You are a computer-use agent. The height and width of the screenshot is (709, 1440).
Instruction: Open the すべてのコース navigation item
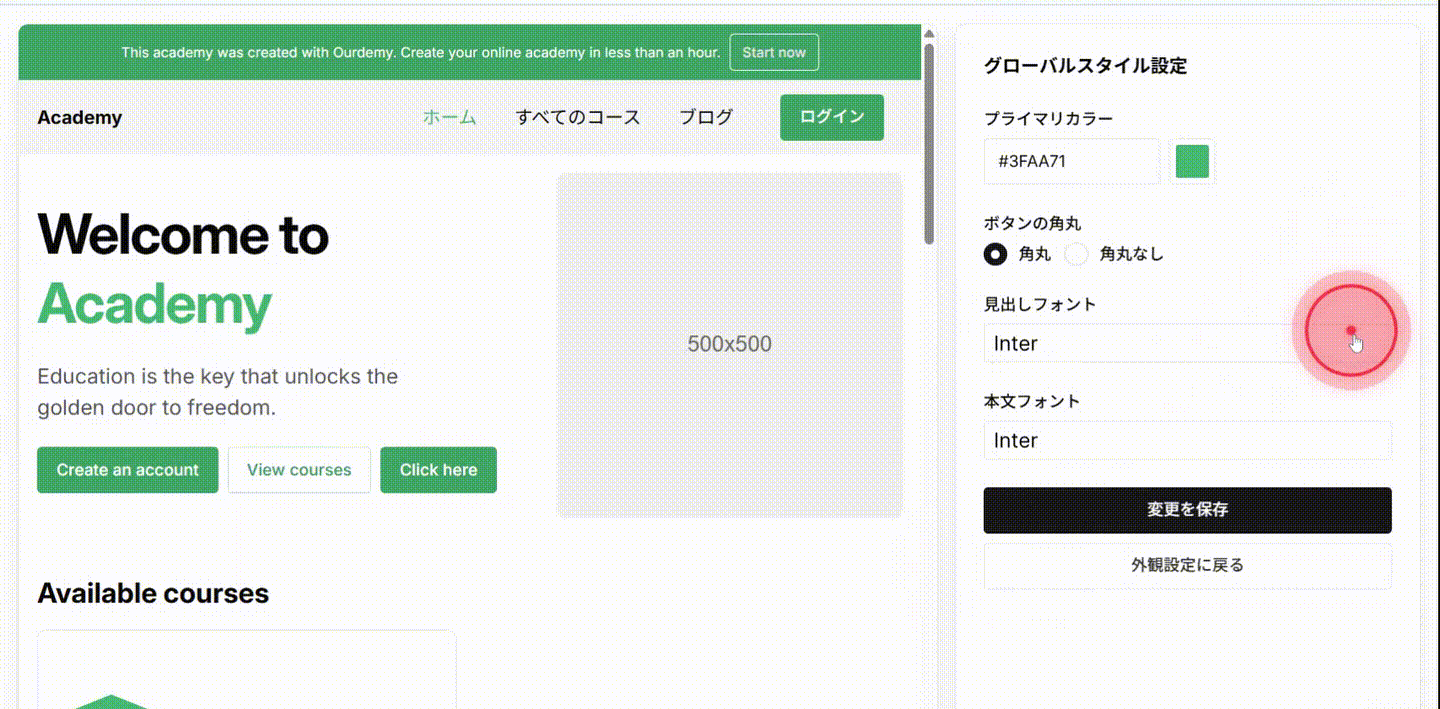click(x=578, y=117)
